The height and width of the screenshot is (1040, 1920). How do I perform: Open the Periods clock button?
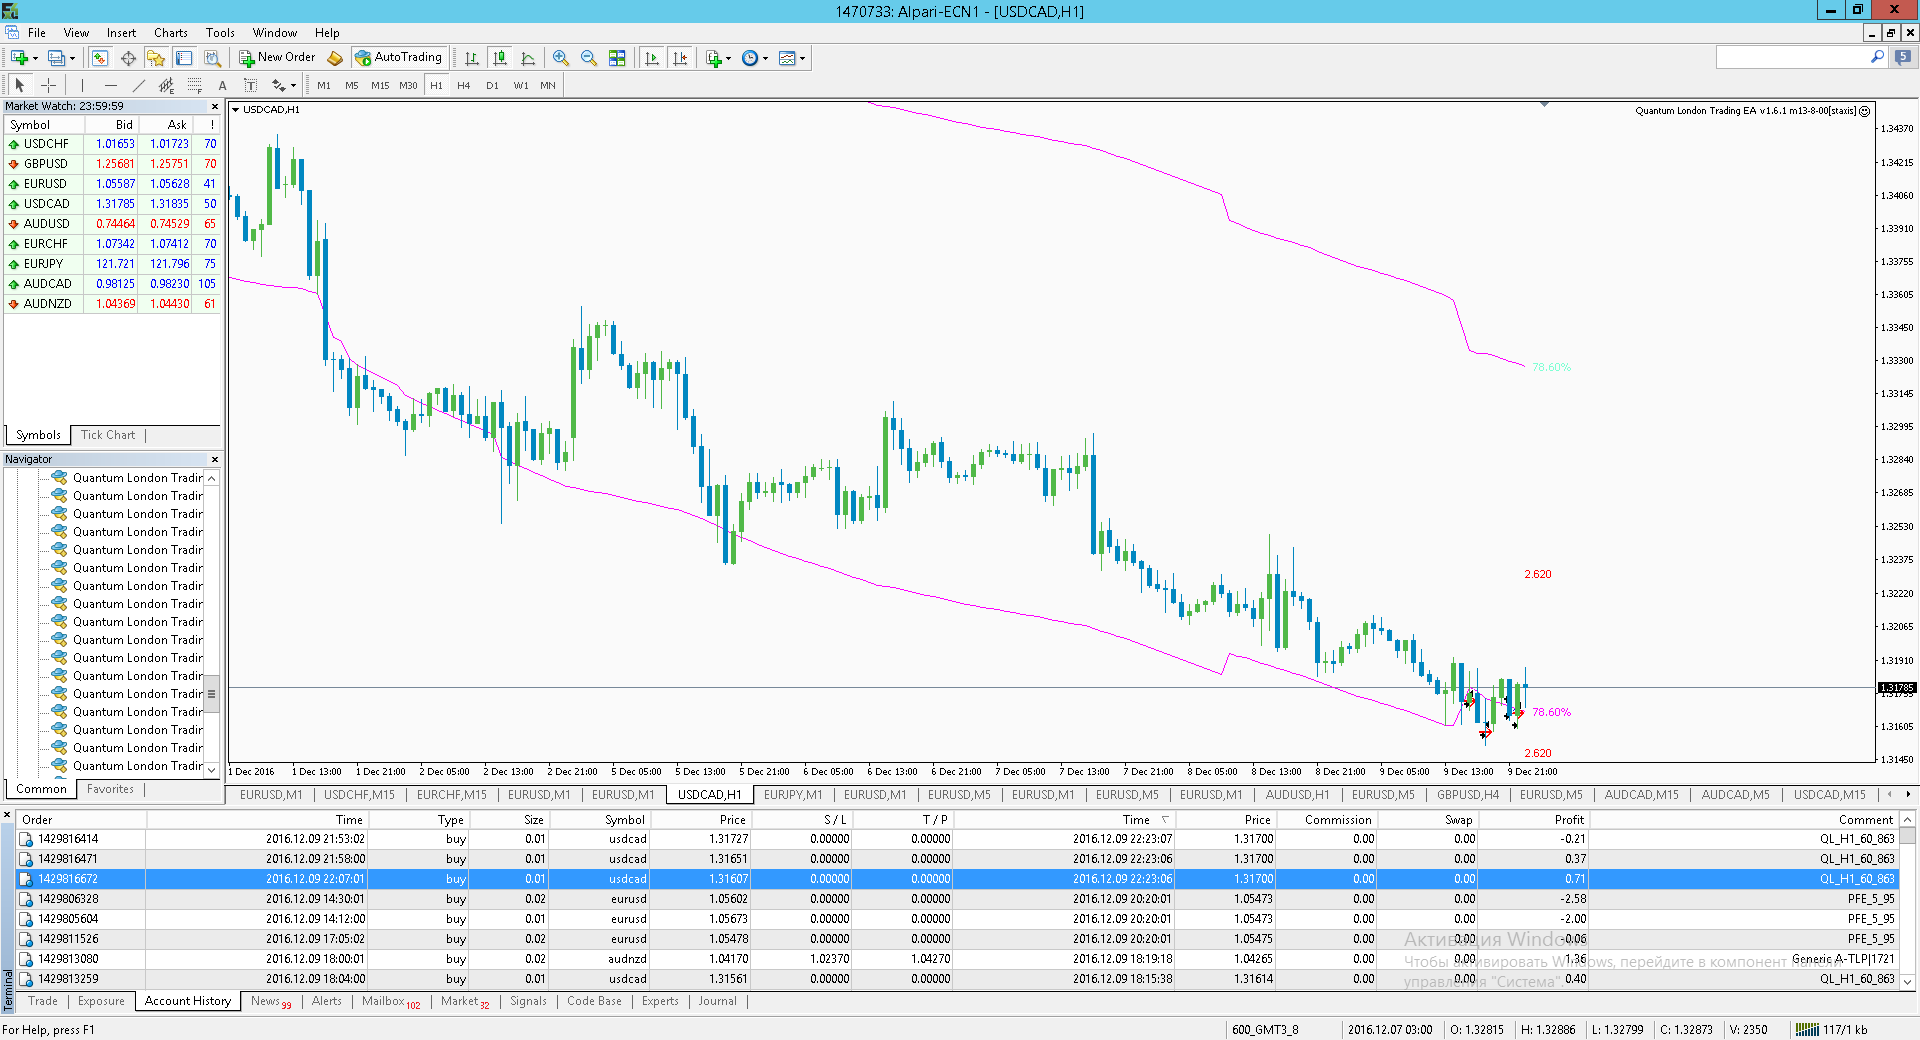(751, 58)
